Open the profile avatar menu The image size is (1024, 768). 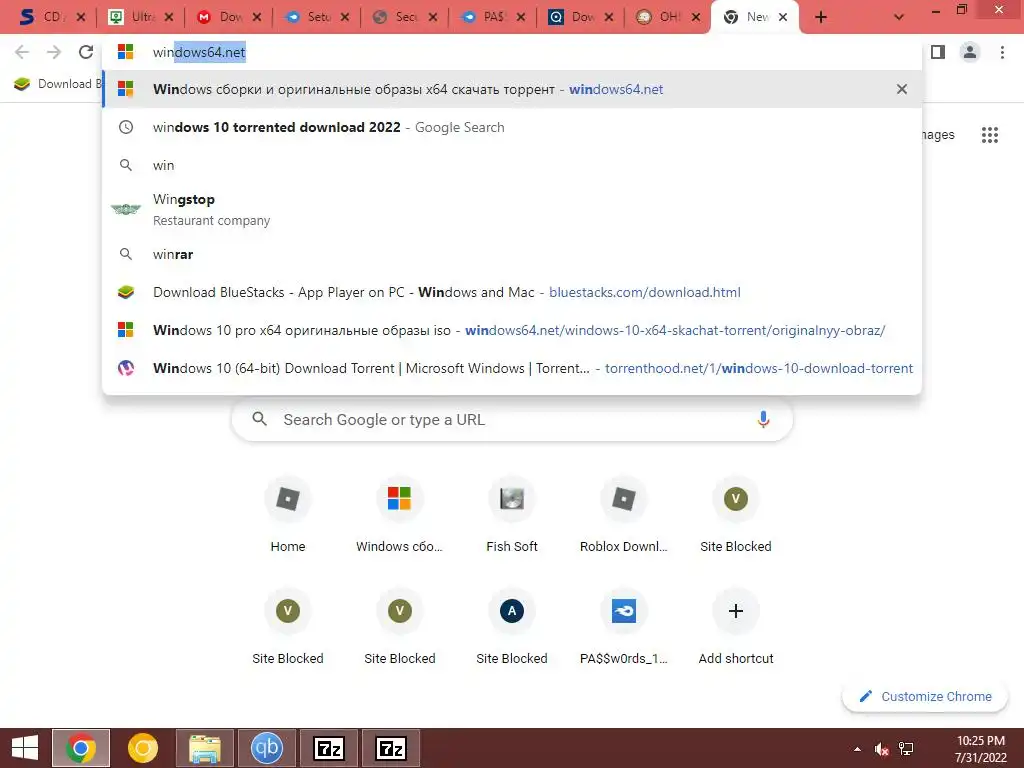[x=970, y=52]
